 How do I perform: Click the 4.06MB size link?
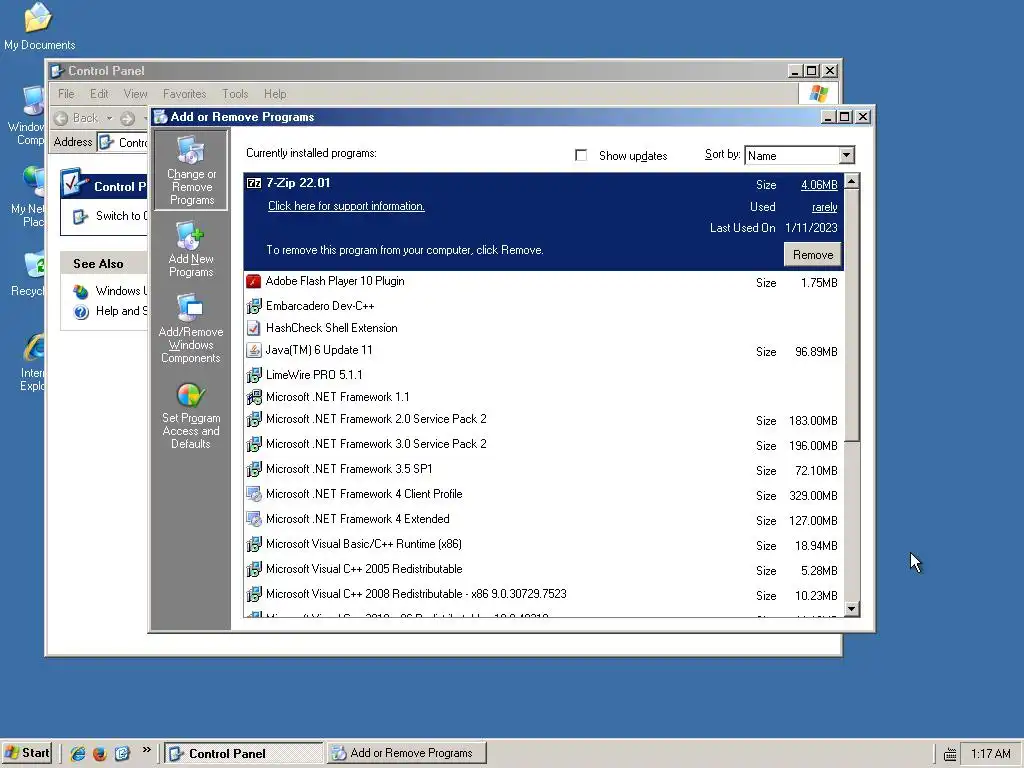819,185
